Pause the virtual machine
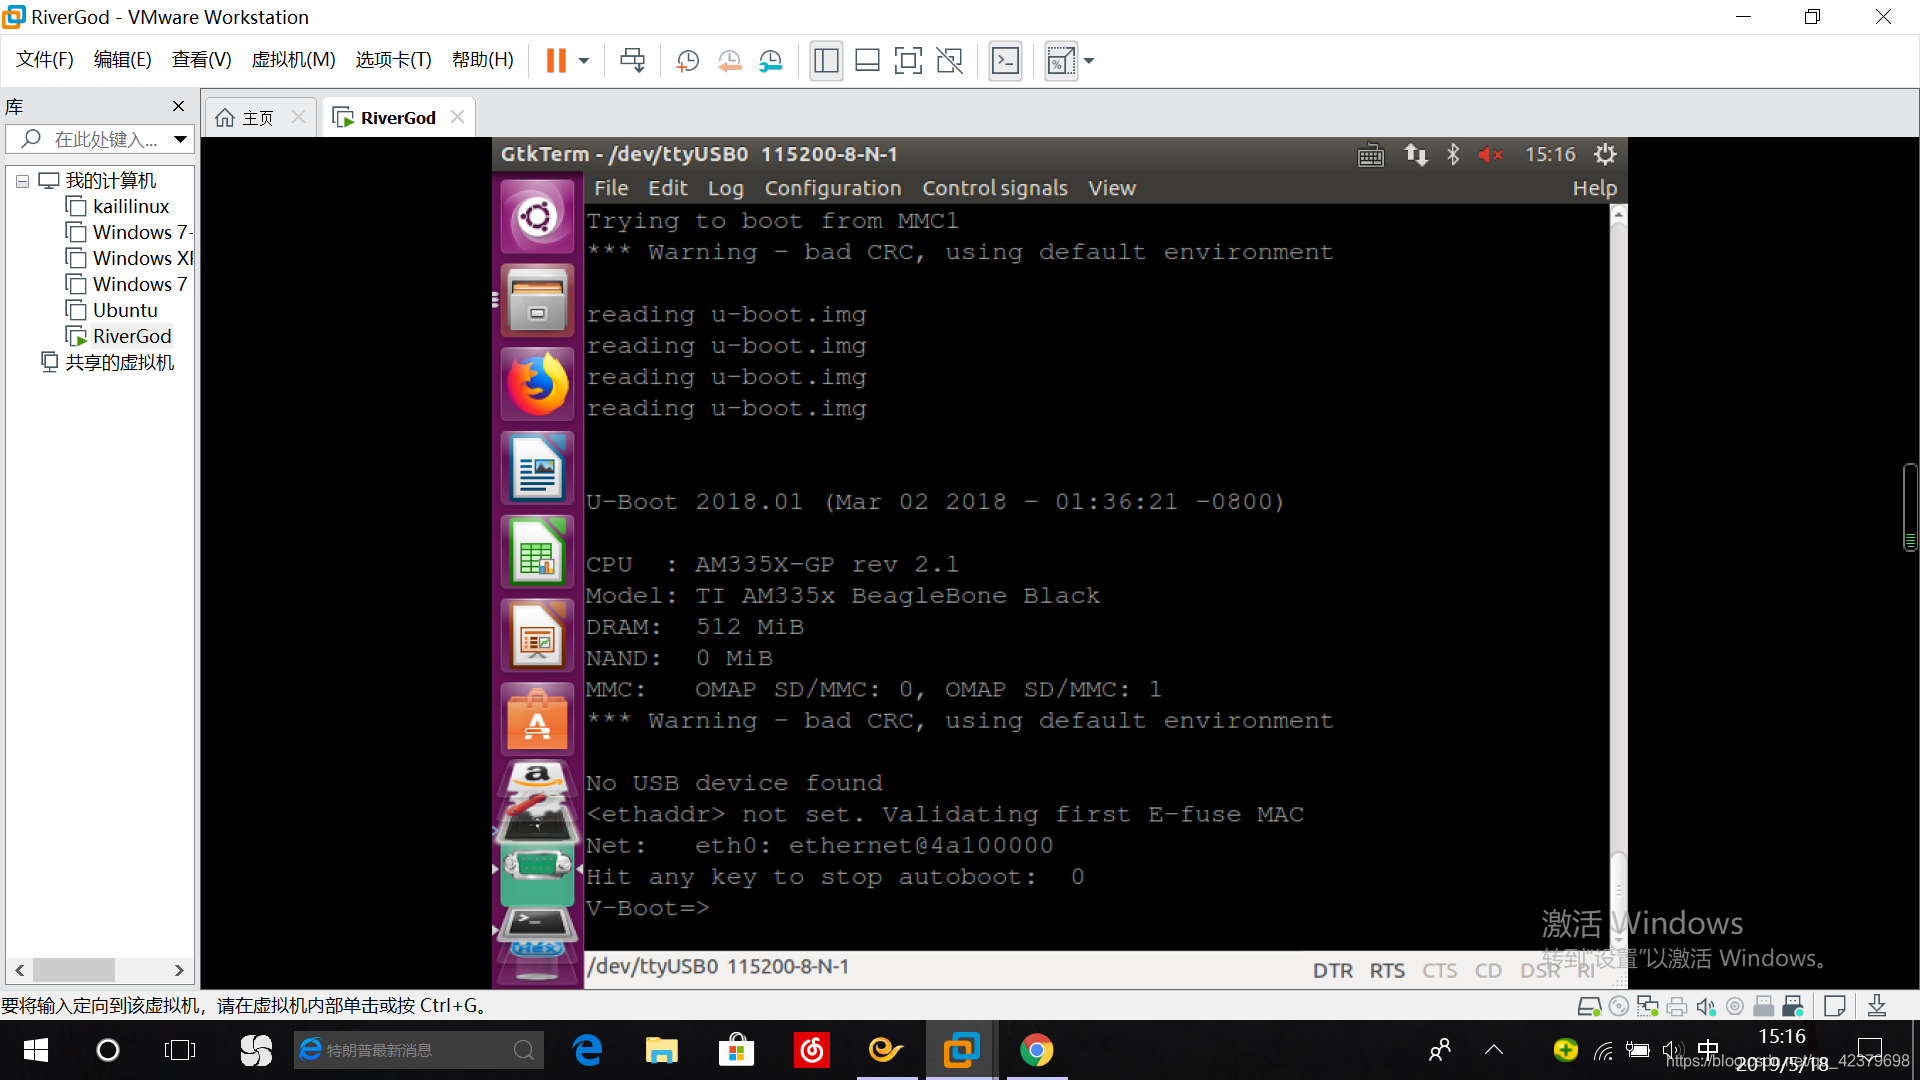 tap(556, 61)
